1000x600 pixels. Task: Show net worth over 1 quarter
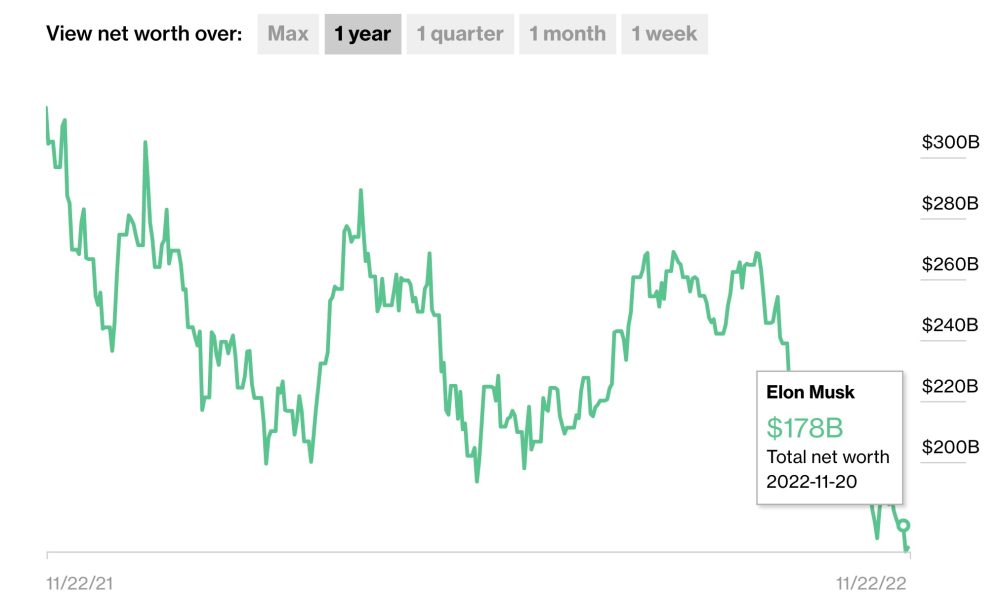(460, 34)
